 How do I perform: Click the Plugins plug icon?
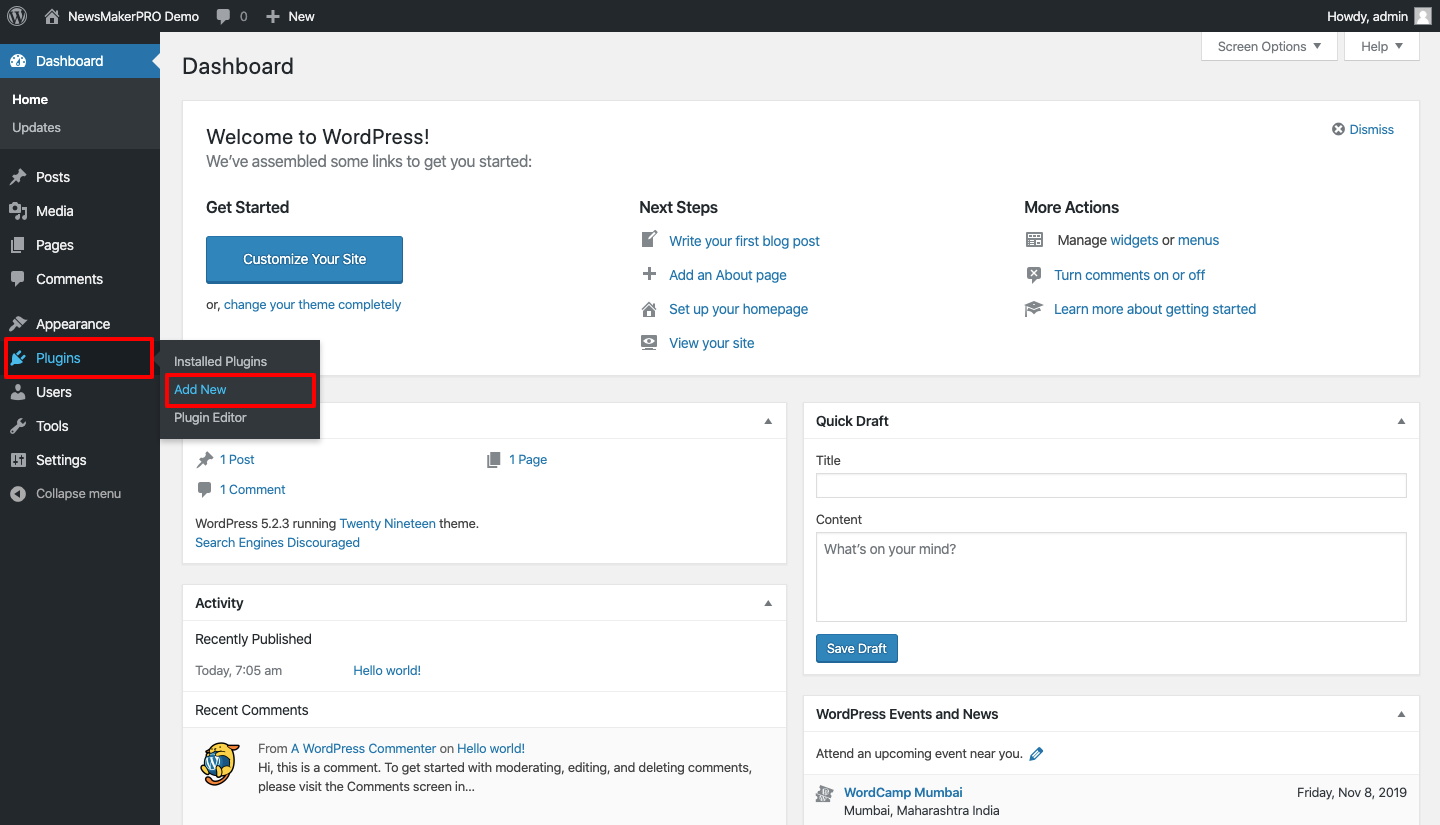click(18, 358)
